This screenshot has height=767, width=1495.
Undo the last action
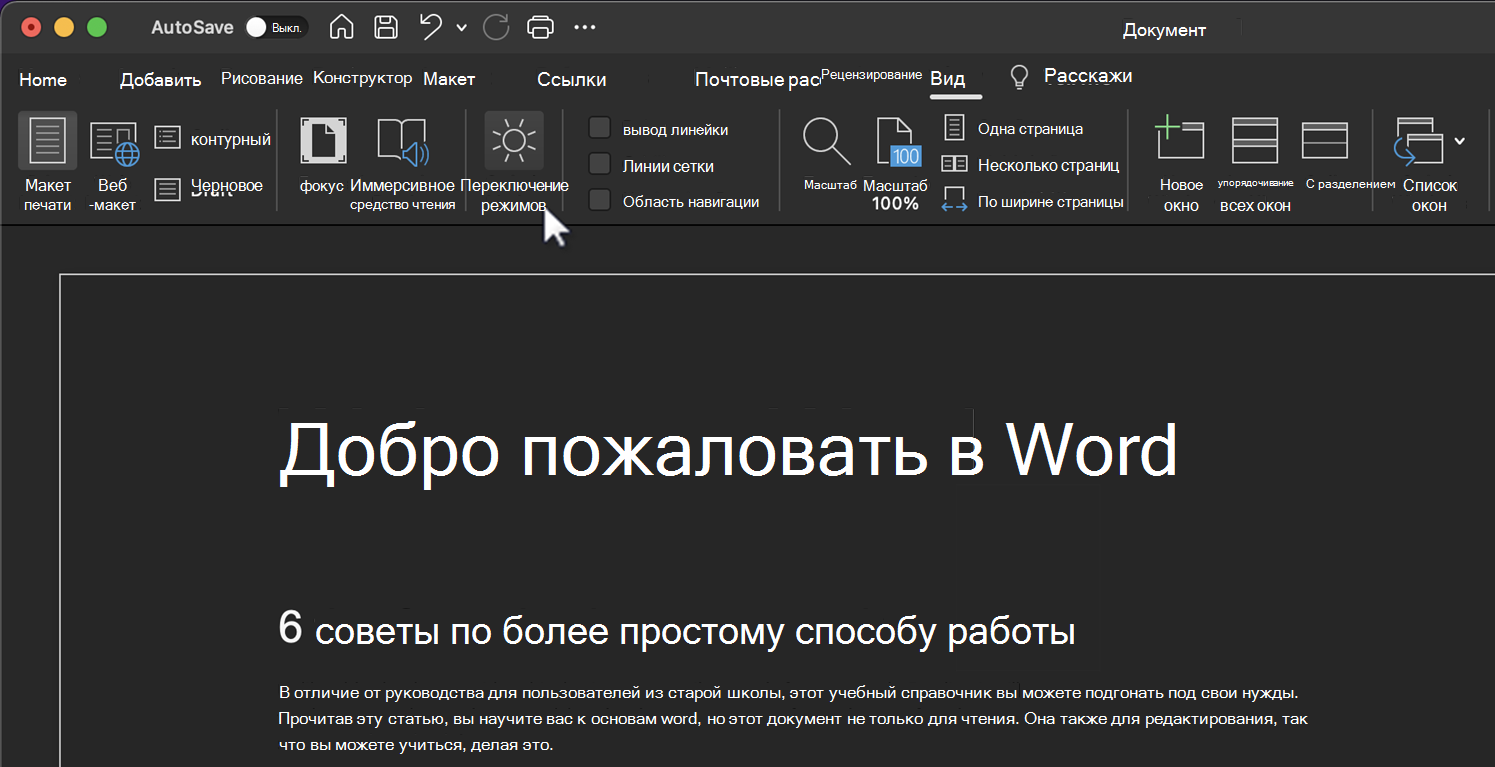(x=432, y=27)
